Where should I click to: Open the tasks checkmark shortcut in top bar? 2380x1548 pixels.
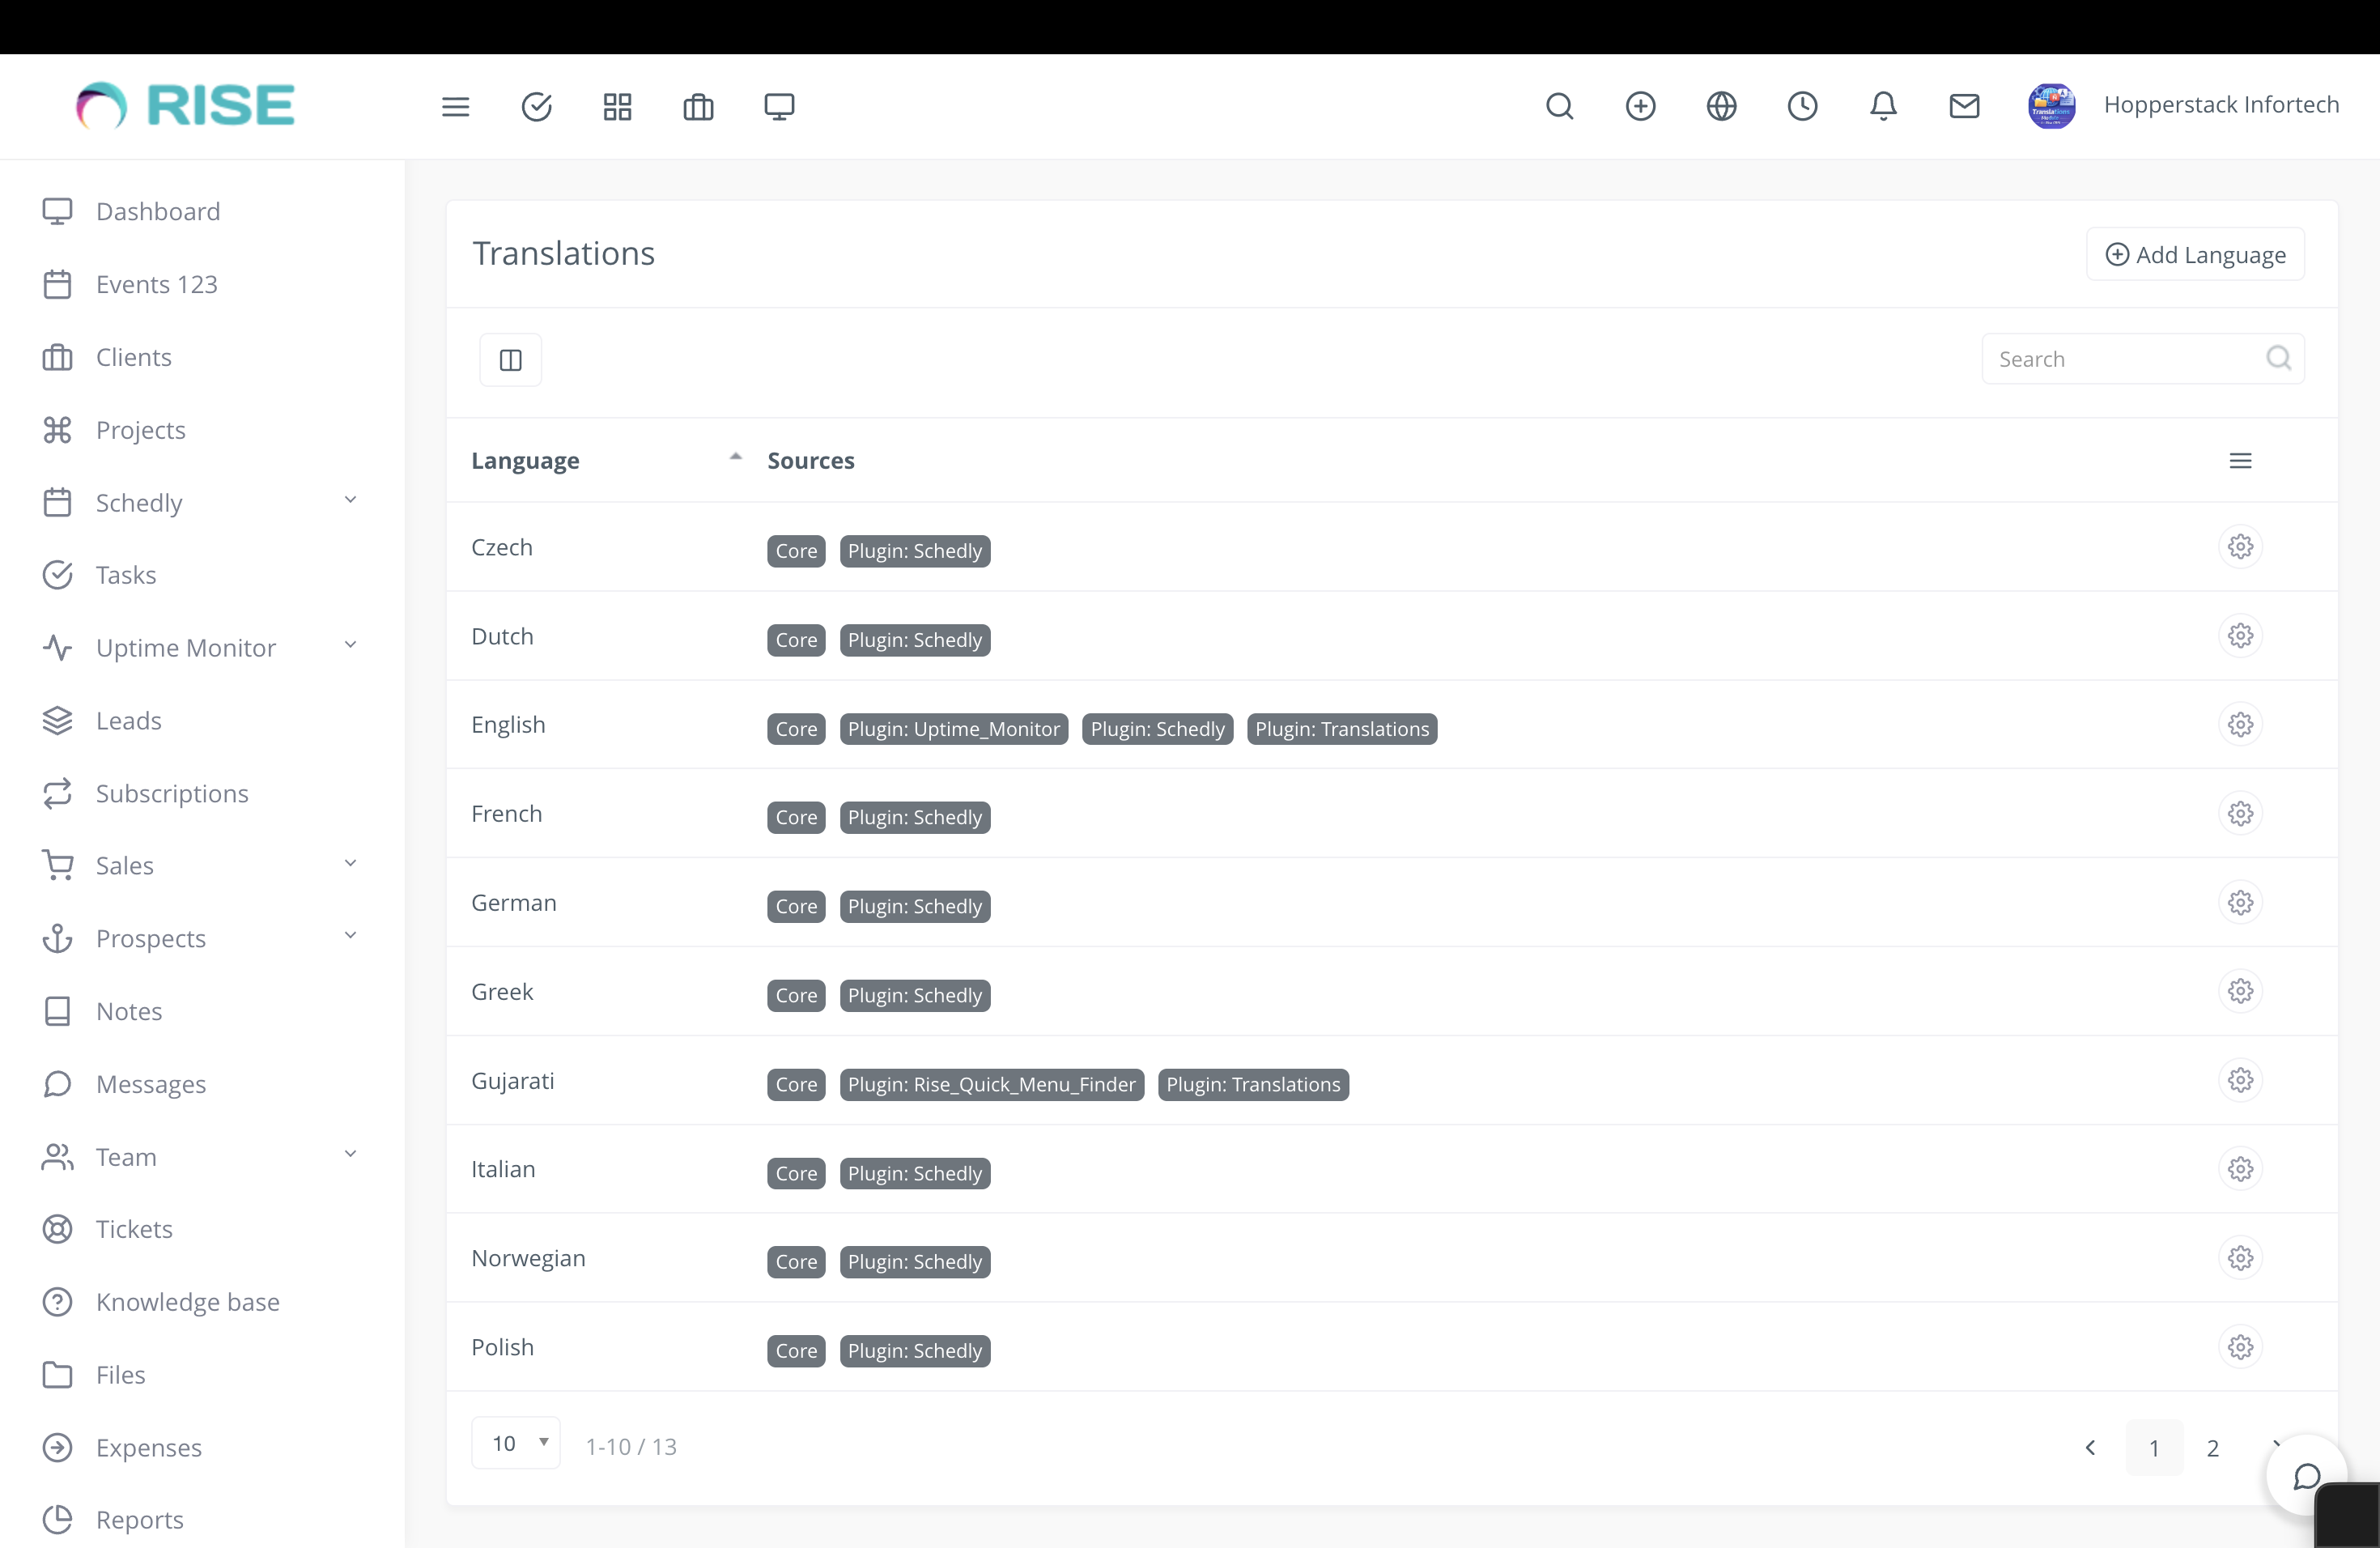pos(537,106)
